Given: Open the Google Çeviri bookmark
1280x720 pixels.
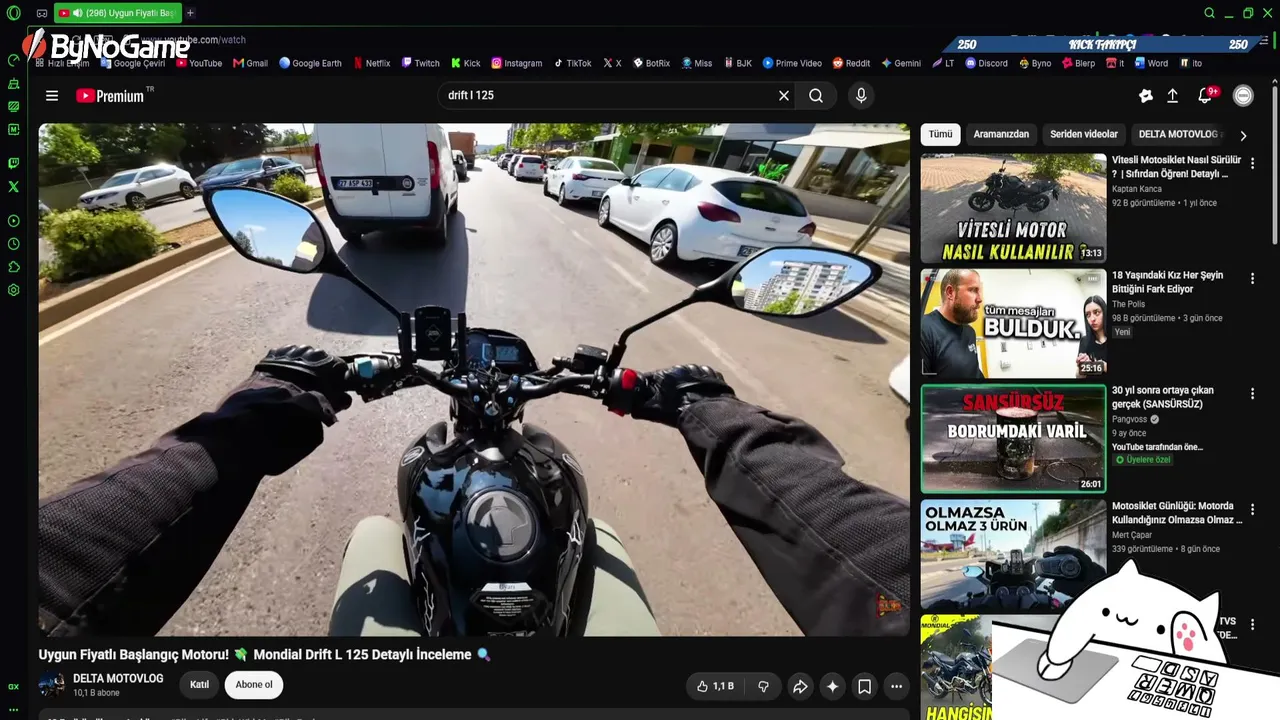Looking at the screenshot, I should (x=132, y=63).
